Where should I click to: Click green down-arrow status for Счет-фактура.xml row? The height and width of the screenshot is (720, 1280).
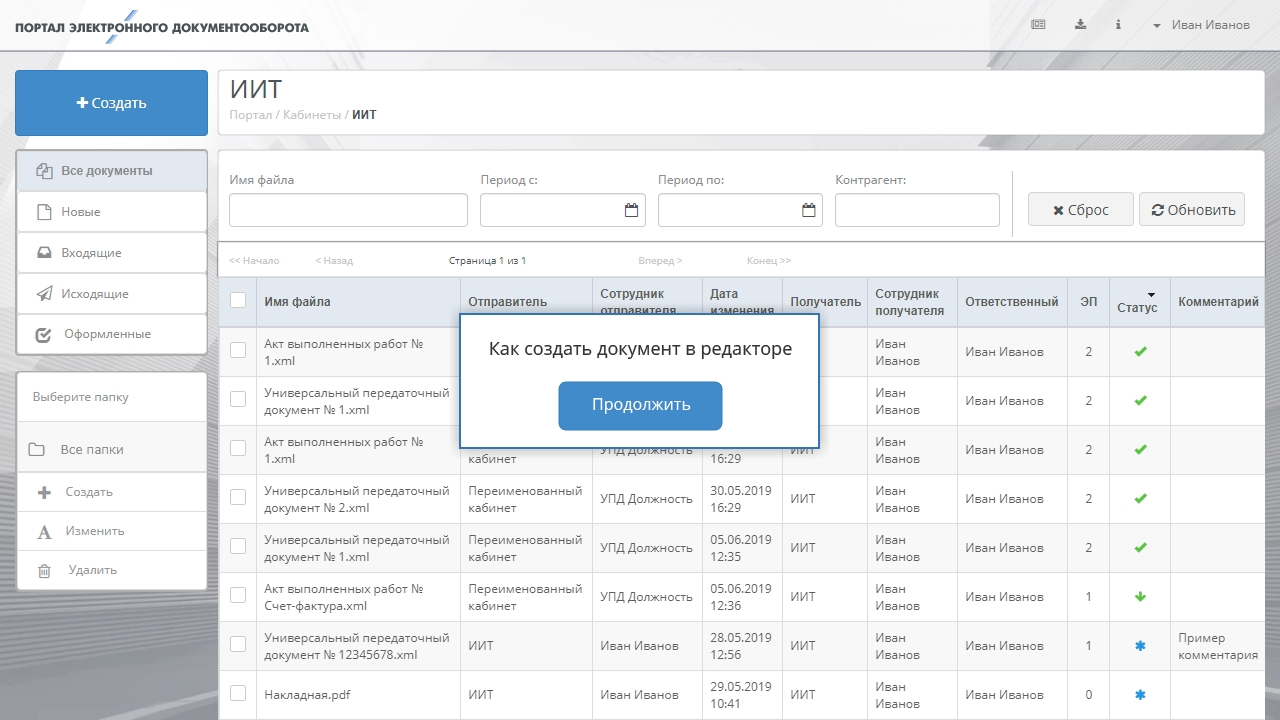(x=1140, y=597)
